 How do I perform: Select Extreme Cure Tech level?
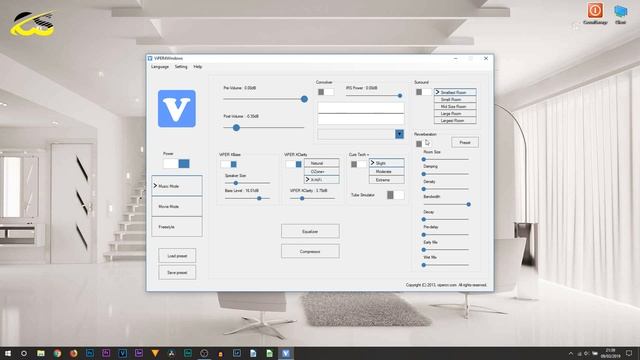point(387,180)
